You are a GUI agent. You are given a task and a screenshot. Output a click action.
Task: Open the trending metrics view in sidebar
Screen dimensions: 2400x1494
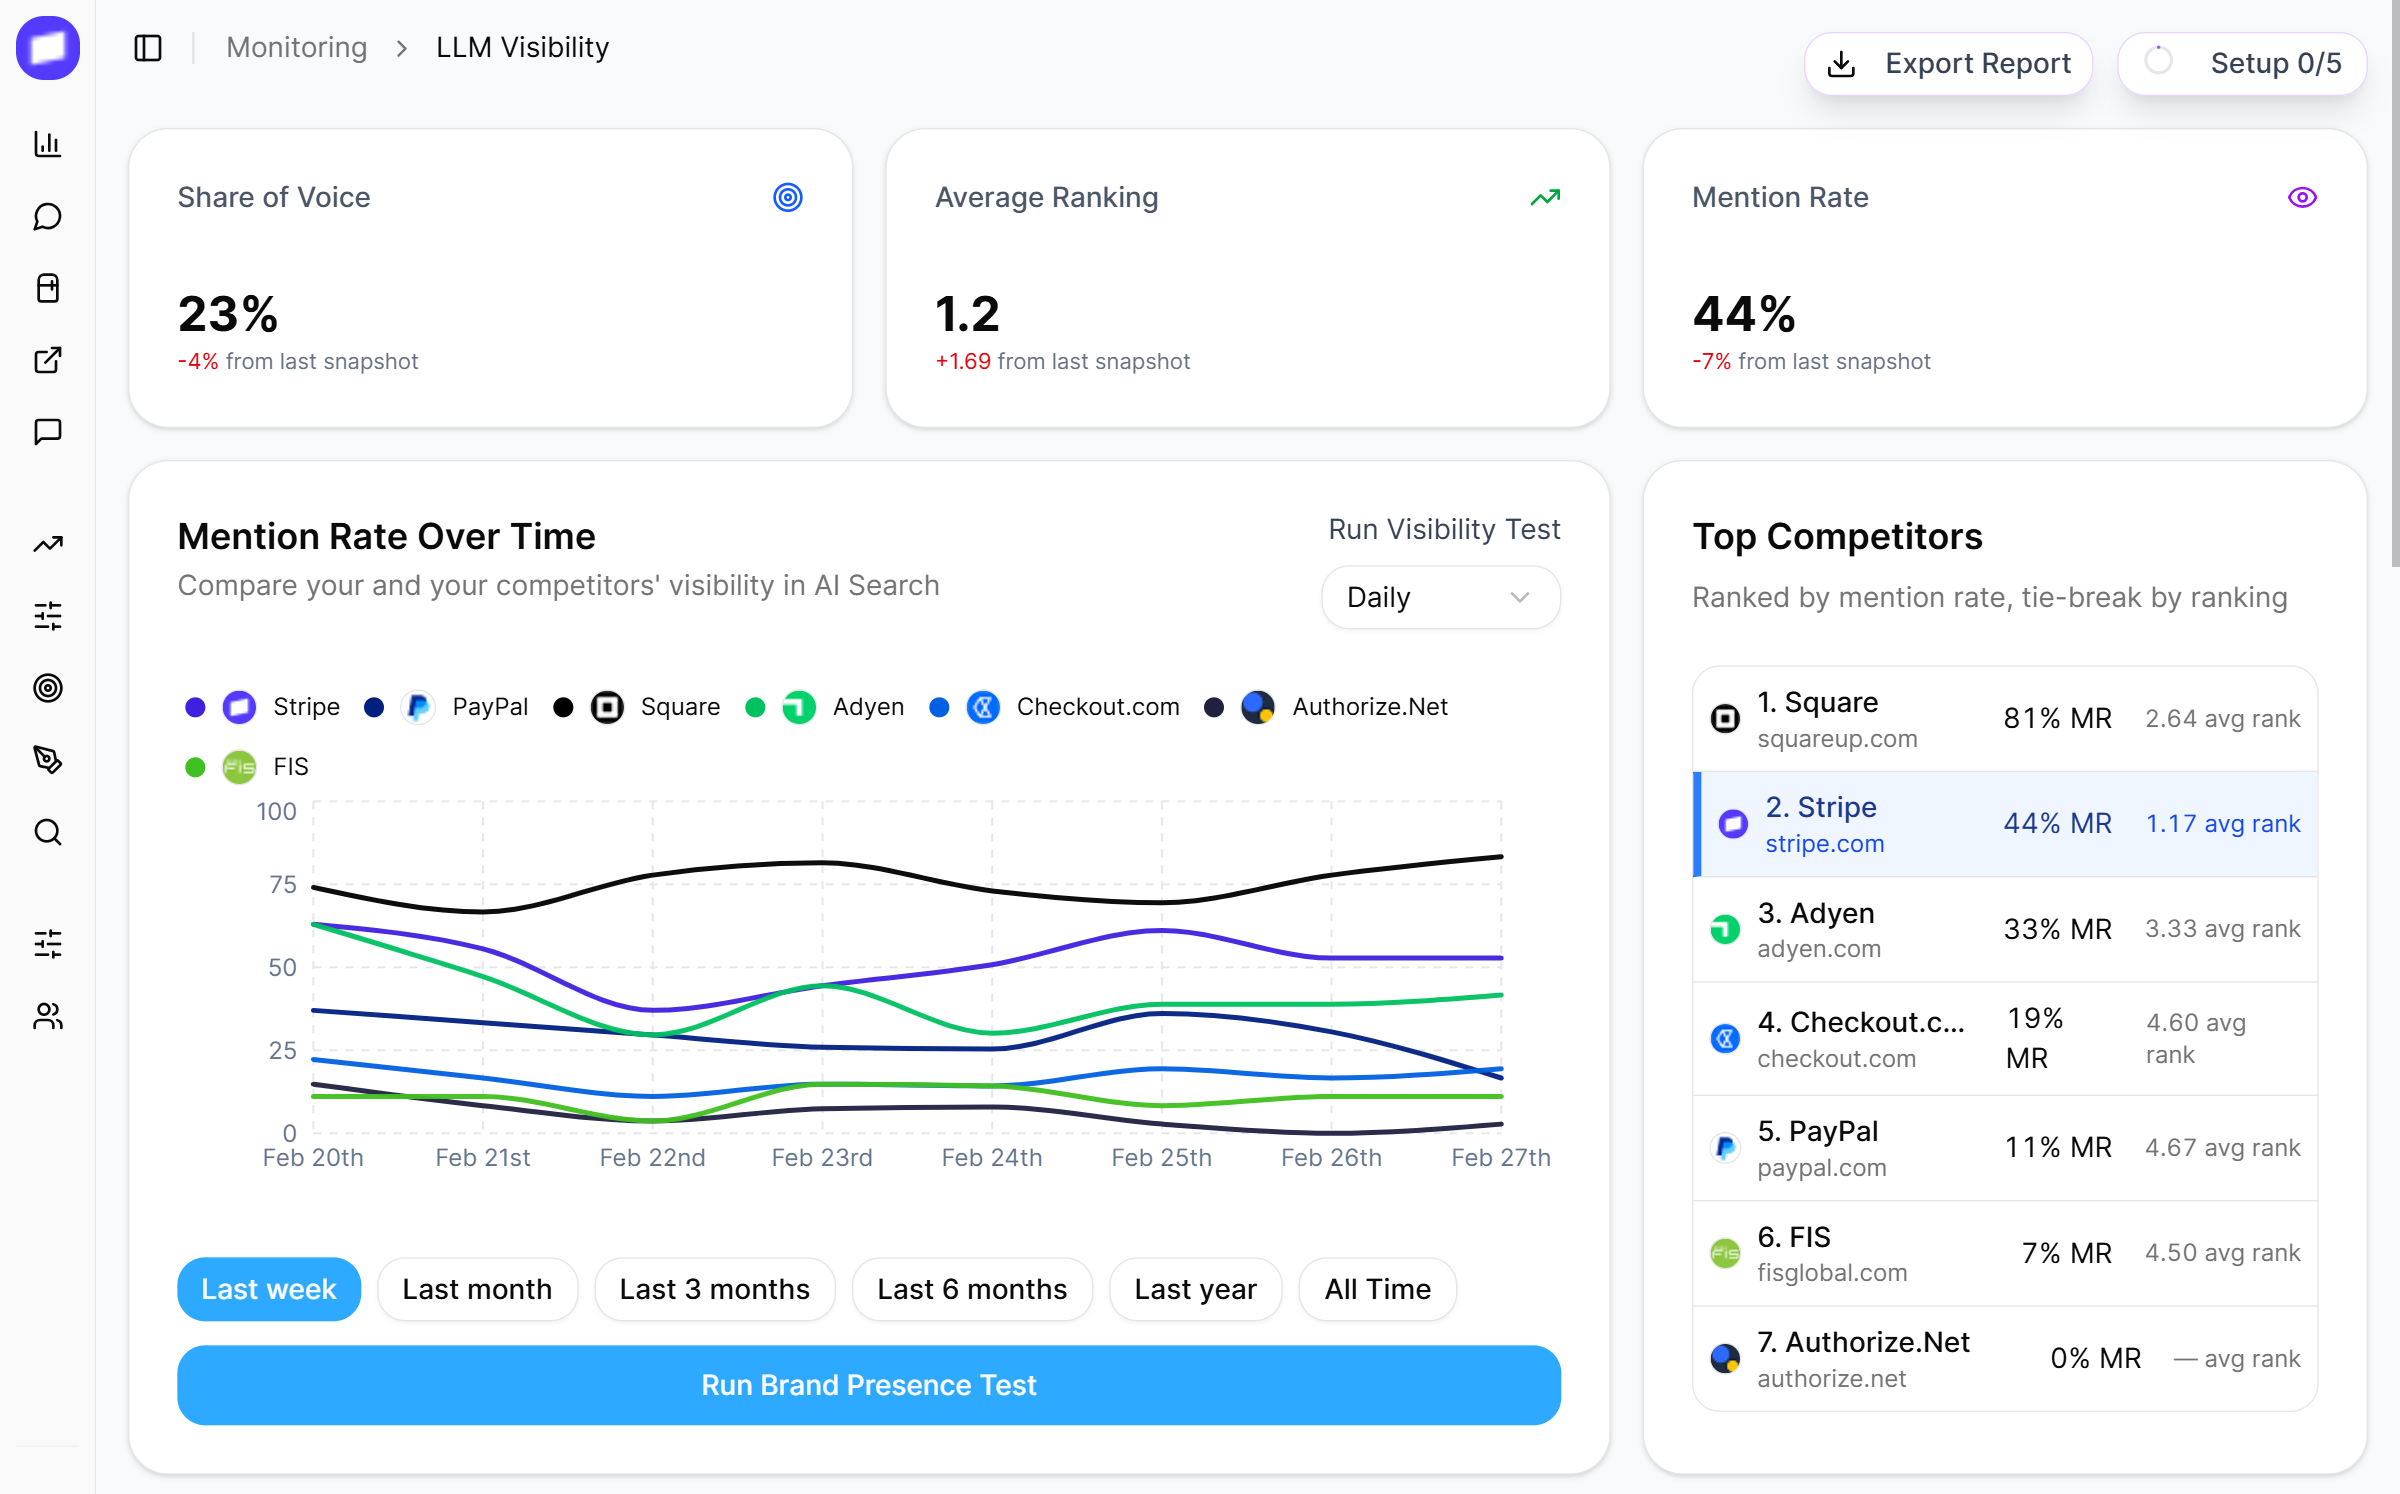click(x=47, y=543)
